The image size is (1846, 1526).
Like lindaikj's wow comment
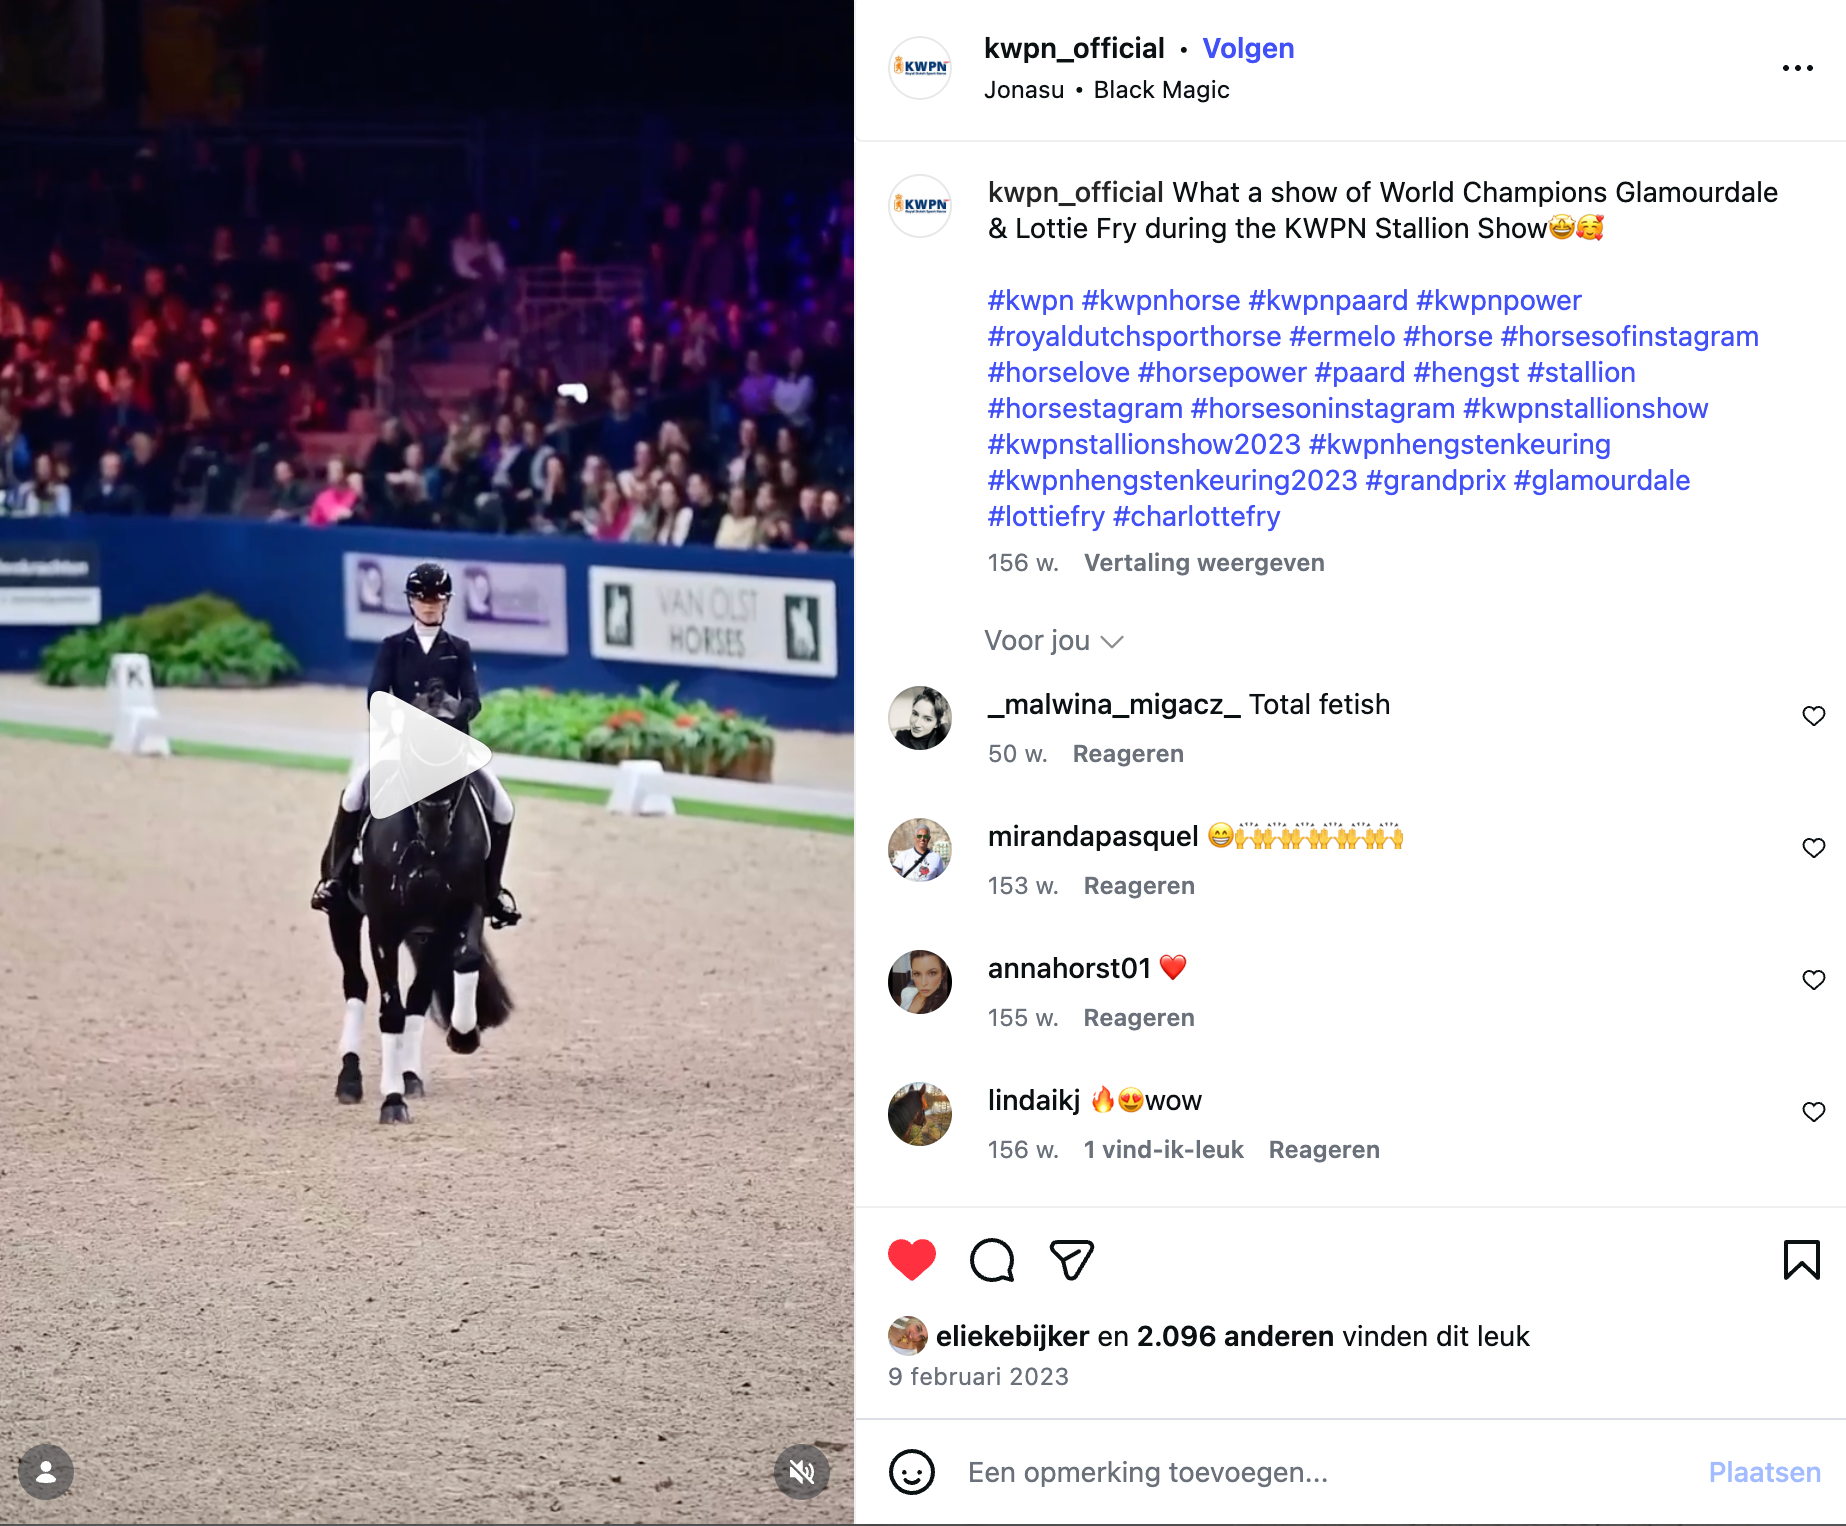pyautogui.click(x=1814, y=1112)
